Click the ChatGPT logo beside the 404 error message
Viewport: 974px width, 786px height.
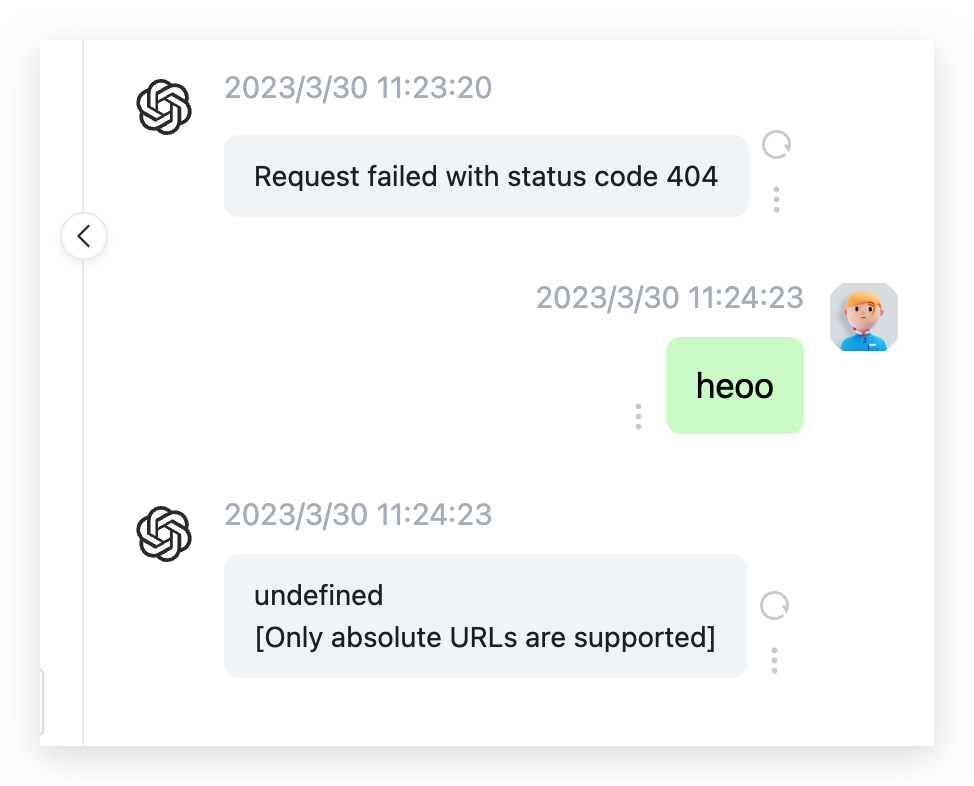tap(163, 106)
